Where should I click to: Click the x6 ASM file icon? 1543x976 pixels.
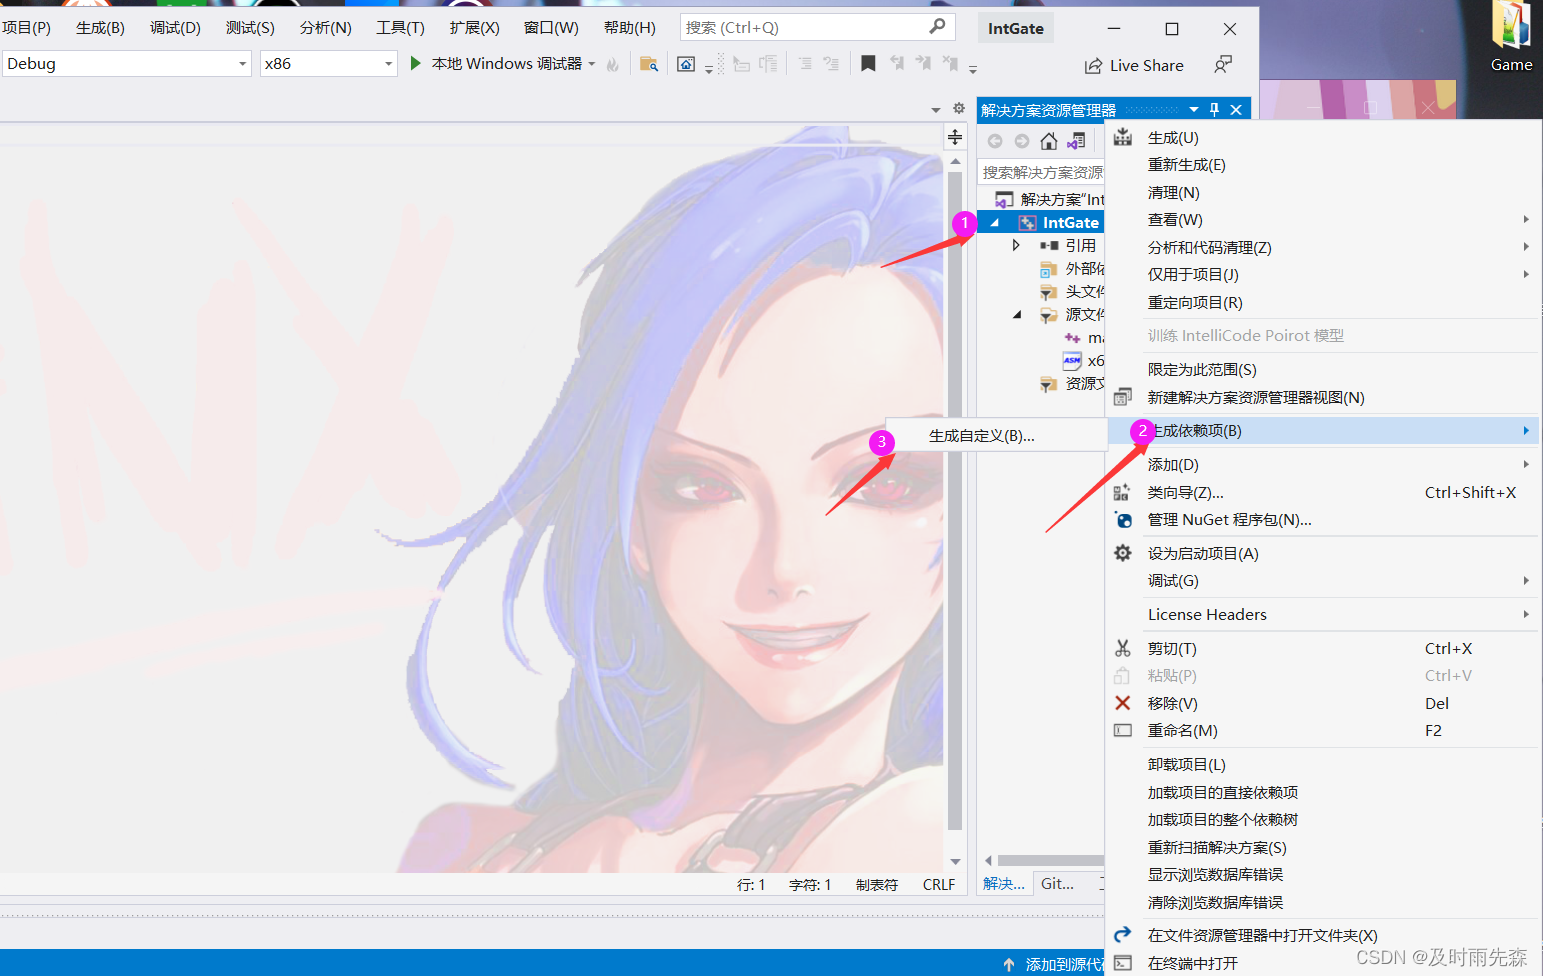click(1072, 360)
